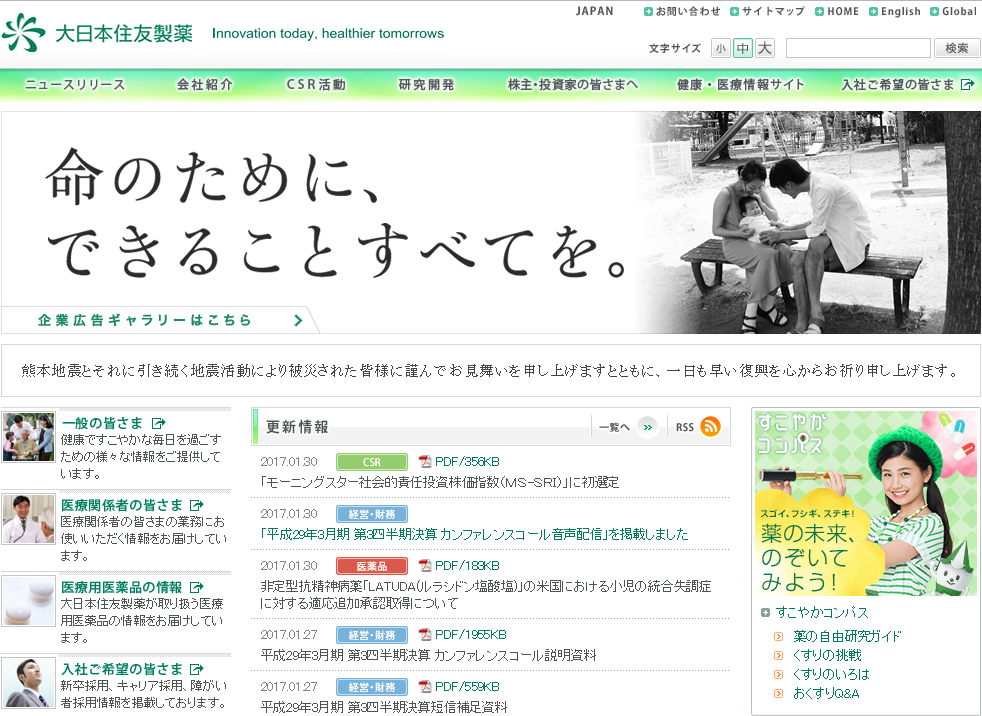Open 研究開発 menu
The width and height of the screenshot is (982, 716).
pyautogui.click(x=426, y=85)
